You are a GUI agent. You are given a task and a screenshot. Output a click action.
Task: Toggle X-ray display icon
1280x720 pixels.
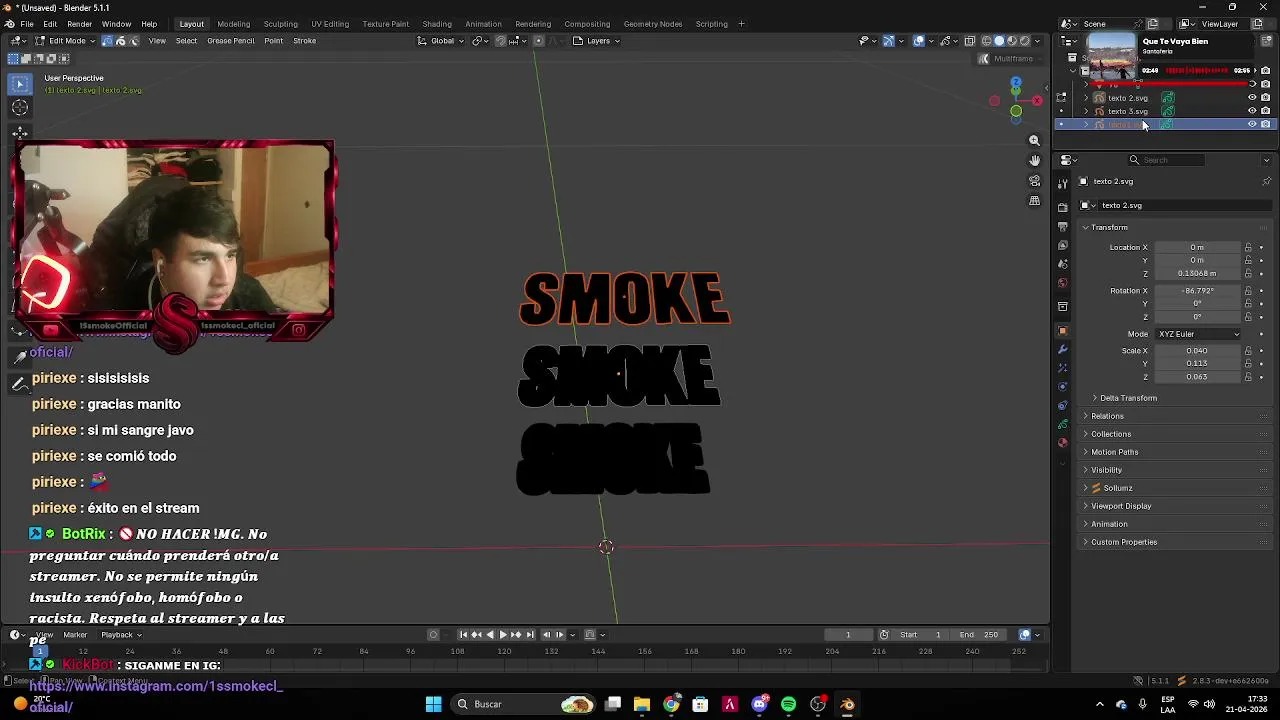(x=969, y=41)
